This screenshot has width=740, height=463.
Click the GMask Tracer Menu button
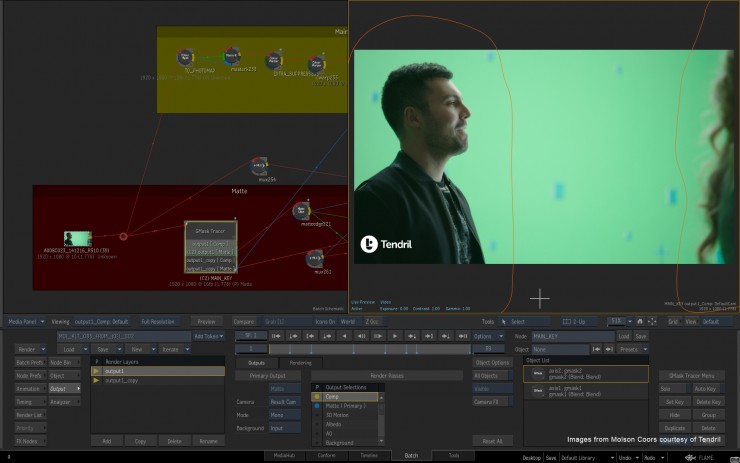click(689, 375)
